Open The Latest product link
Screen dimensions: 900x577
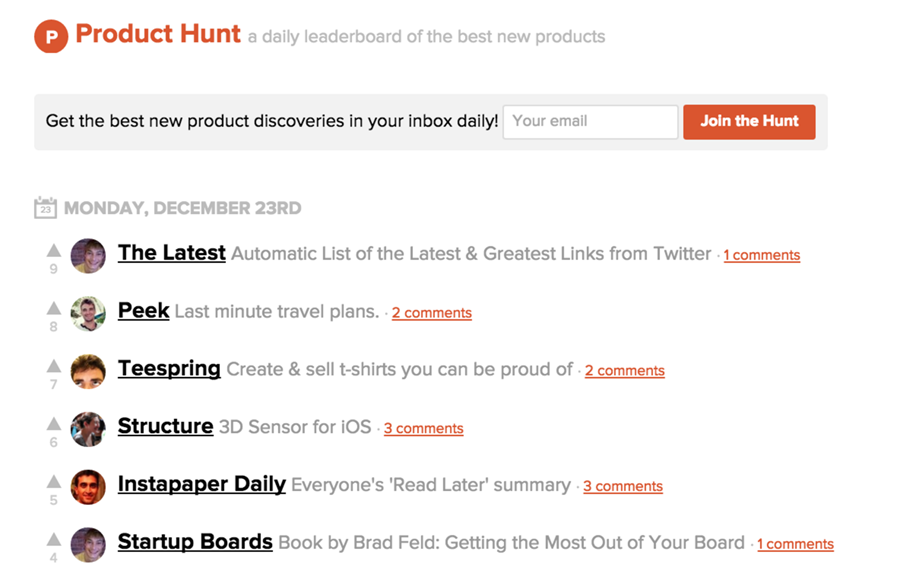[172, 253]
